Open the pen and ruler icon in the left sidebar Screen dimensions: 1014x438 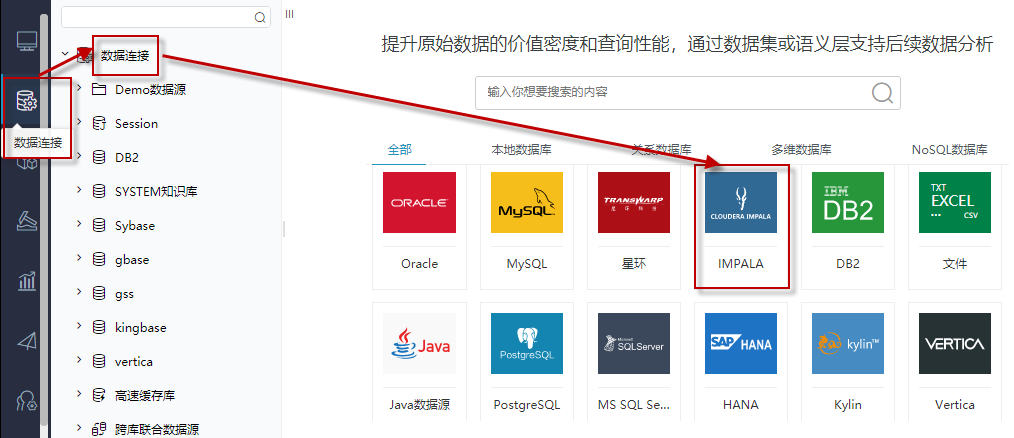pyautogui.click(x=27, y=221)
